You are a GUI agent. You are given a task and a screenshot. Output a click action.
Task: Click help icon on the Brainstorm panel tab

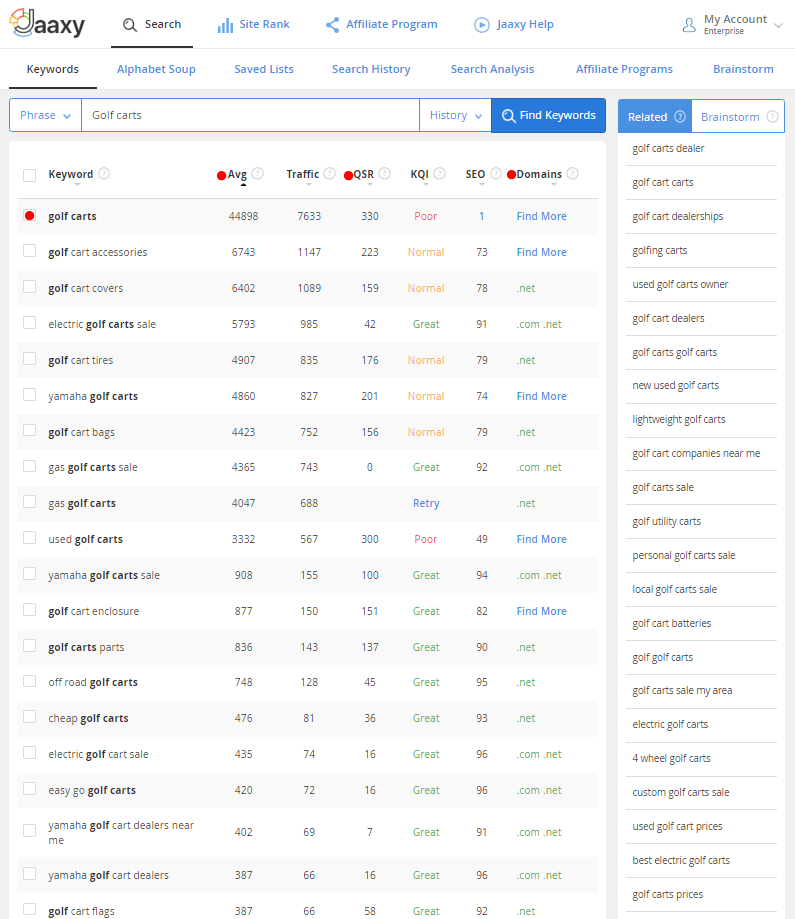pyautogui.click(x=773, y=116)
